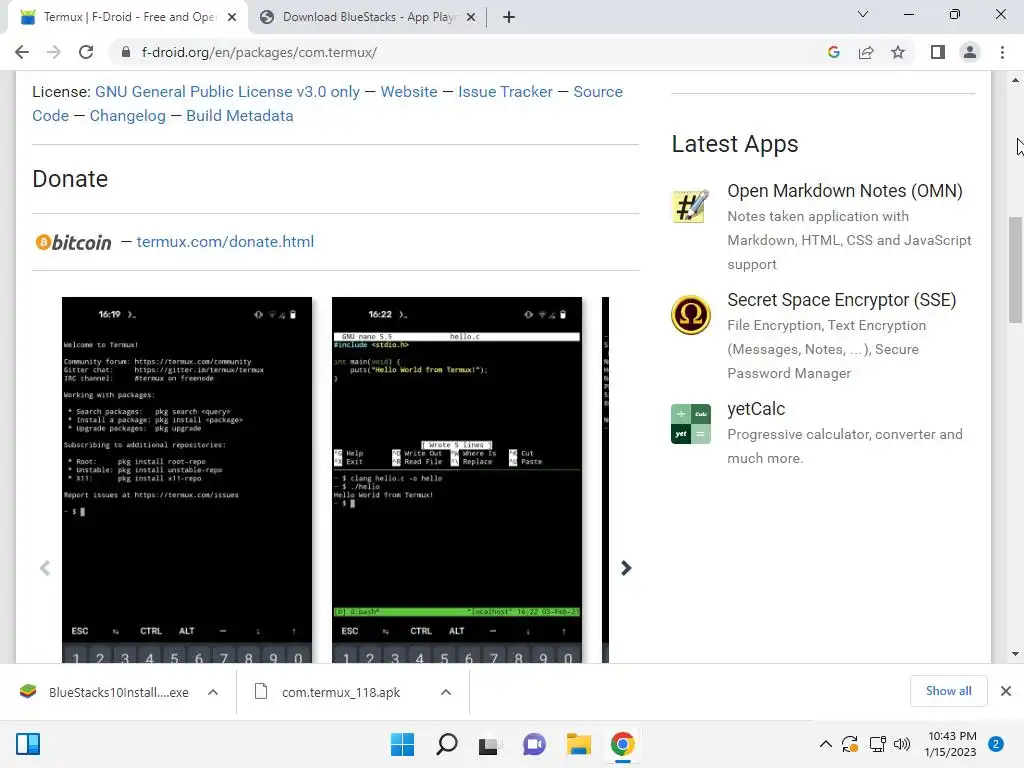Show all downloads
1024x768 pixels.
tap(948, 691)
